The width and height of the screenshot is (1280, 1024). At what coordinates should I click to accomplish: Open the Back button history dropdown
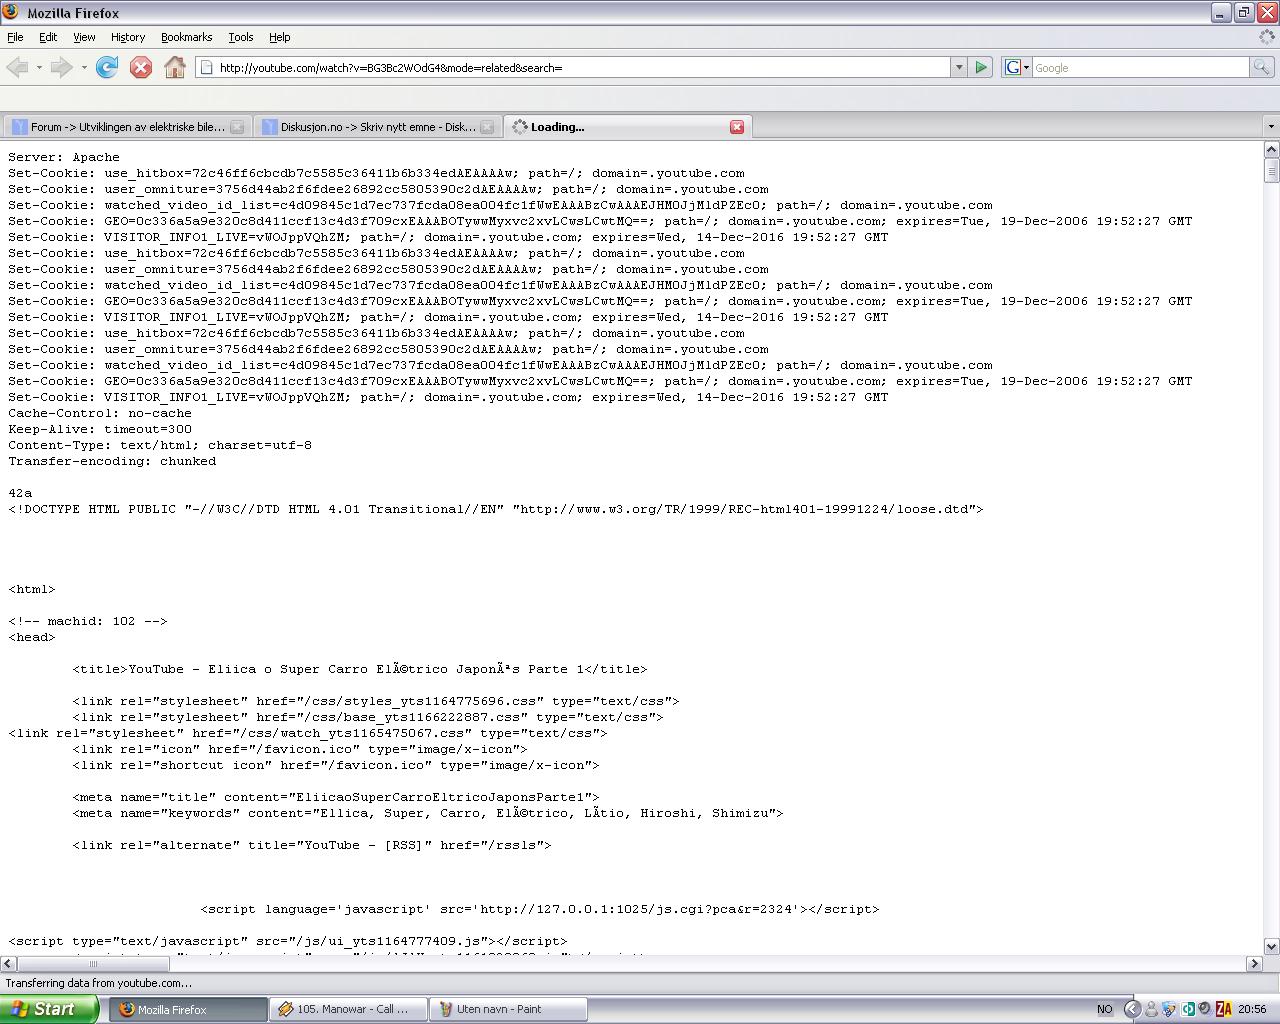pos(39,67)
